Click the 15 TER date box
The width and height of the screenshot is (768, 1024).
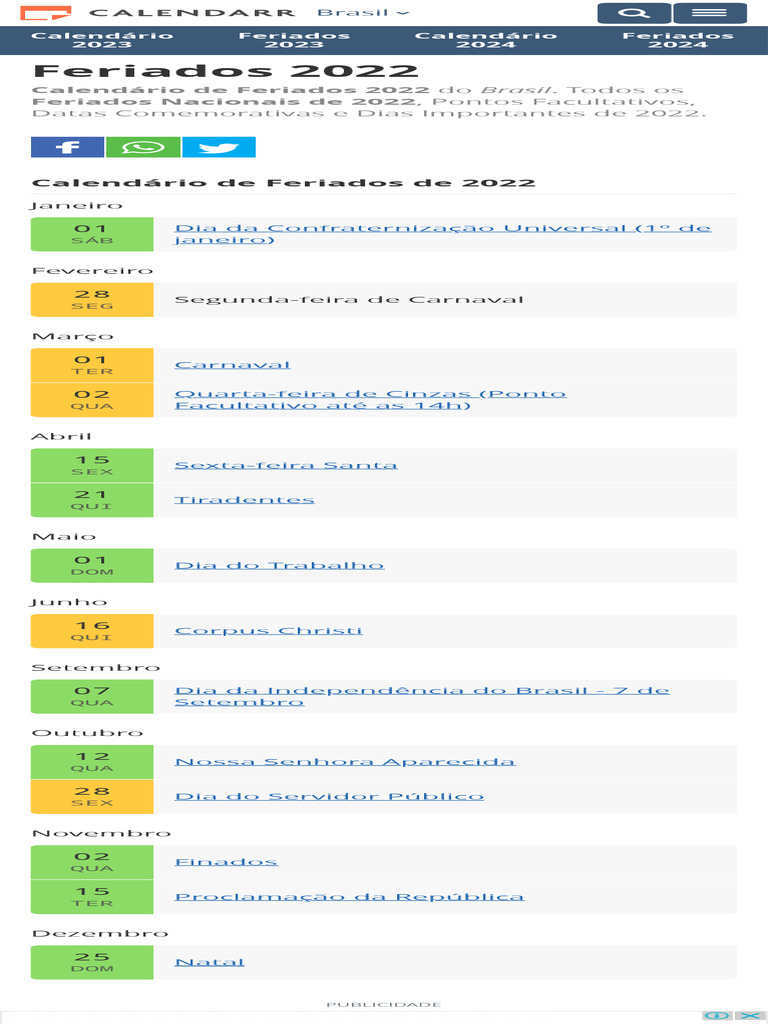(x=92, y=897)
